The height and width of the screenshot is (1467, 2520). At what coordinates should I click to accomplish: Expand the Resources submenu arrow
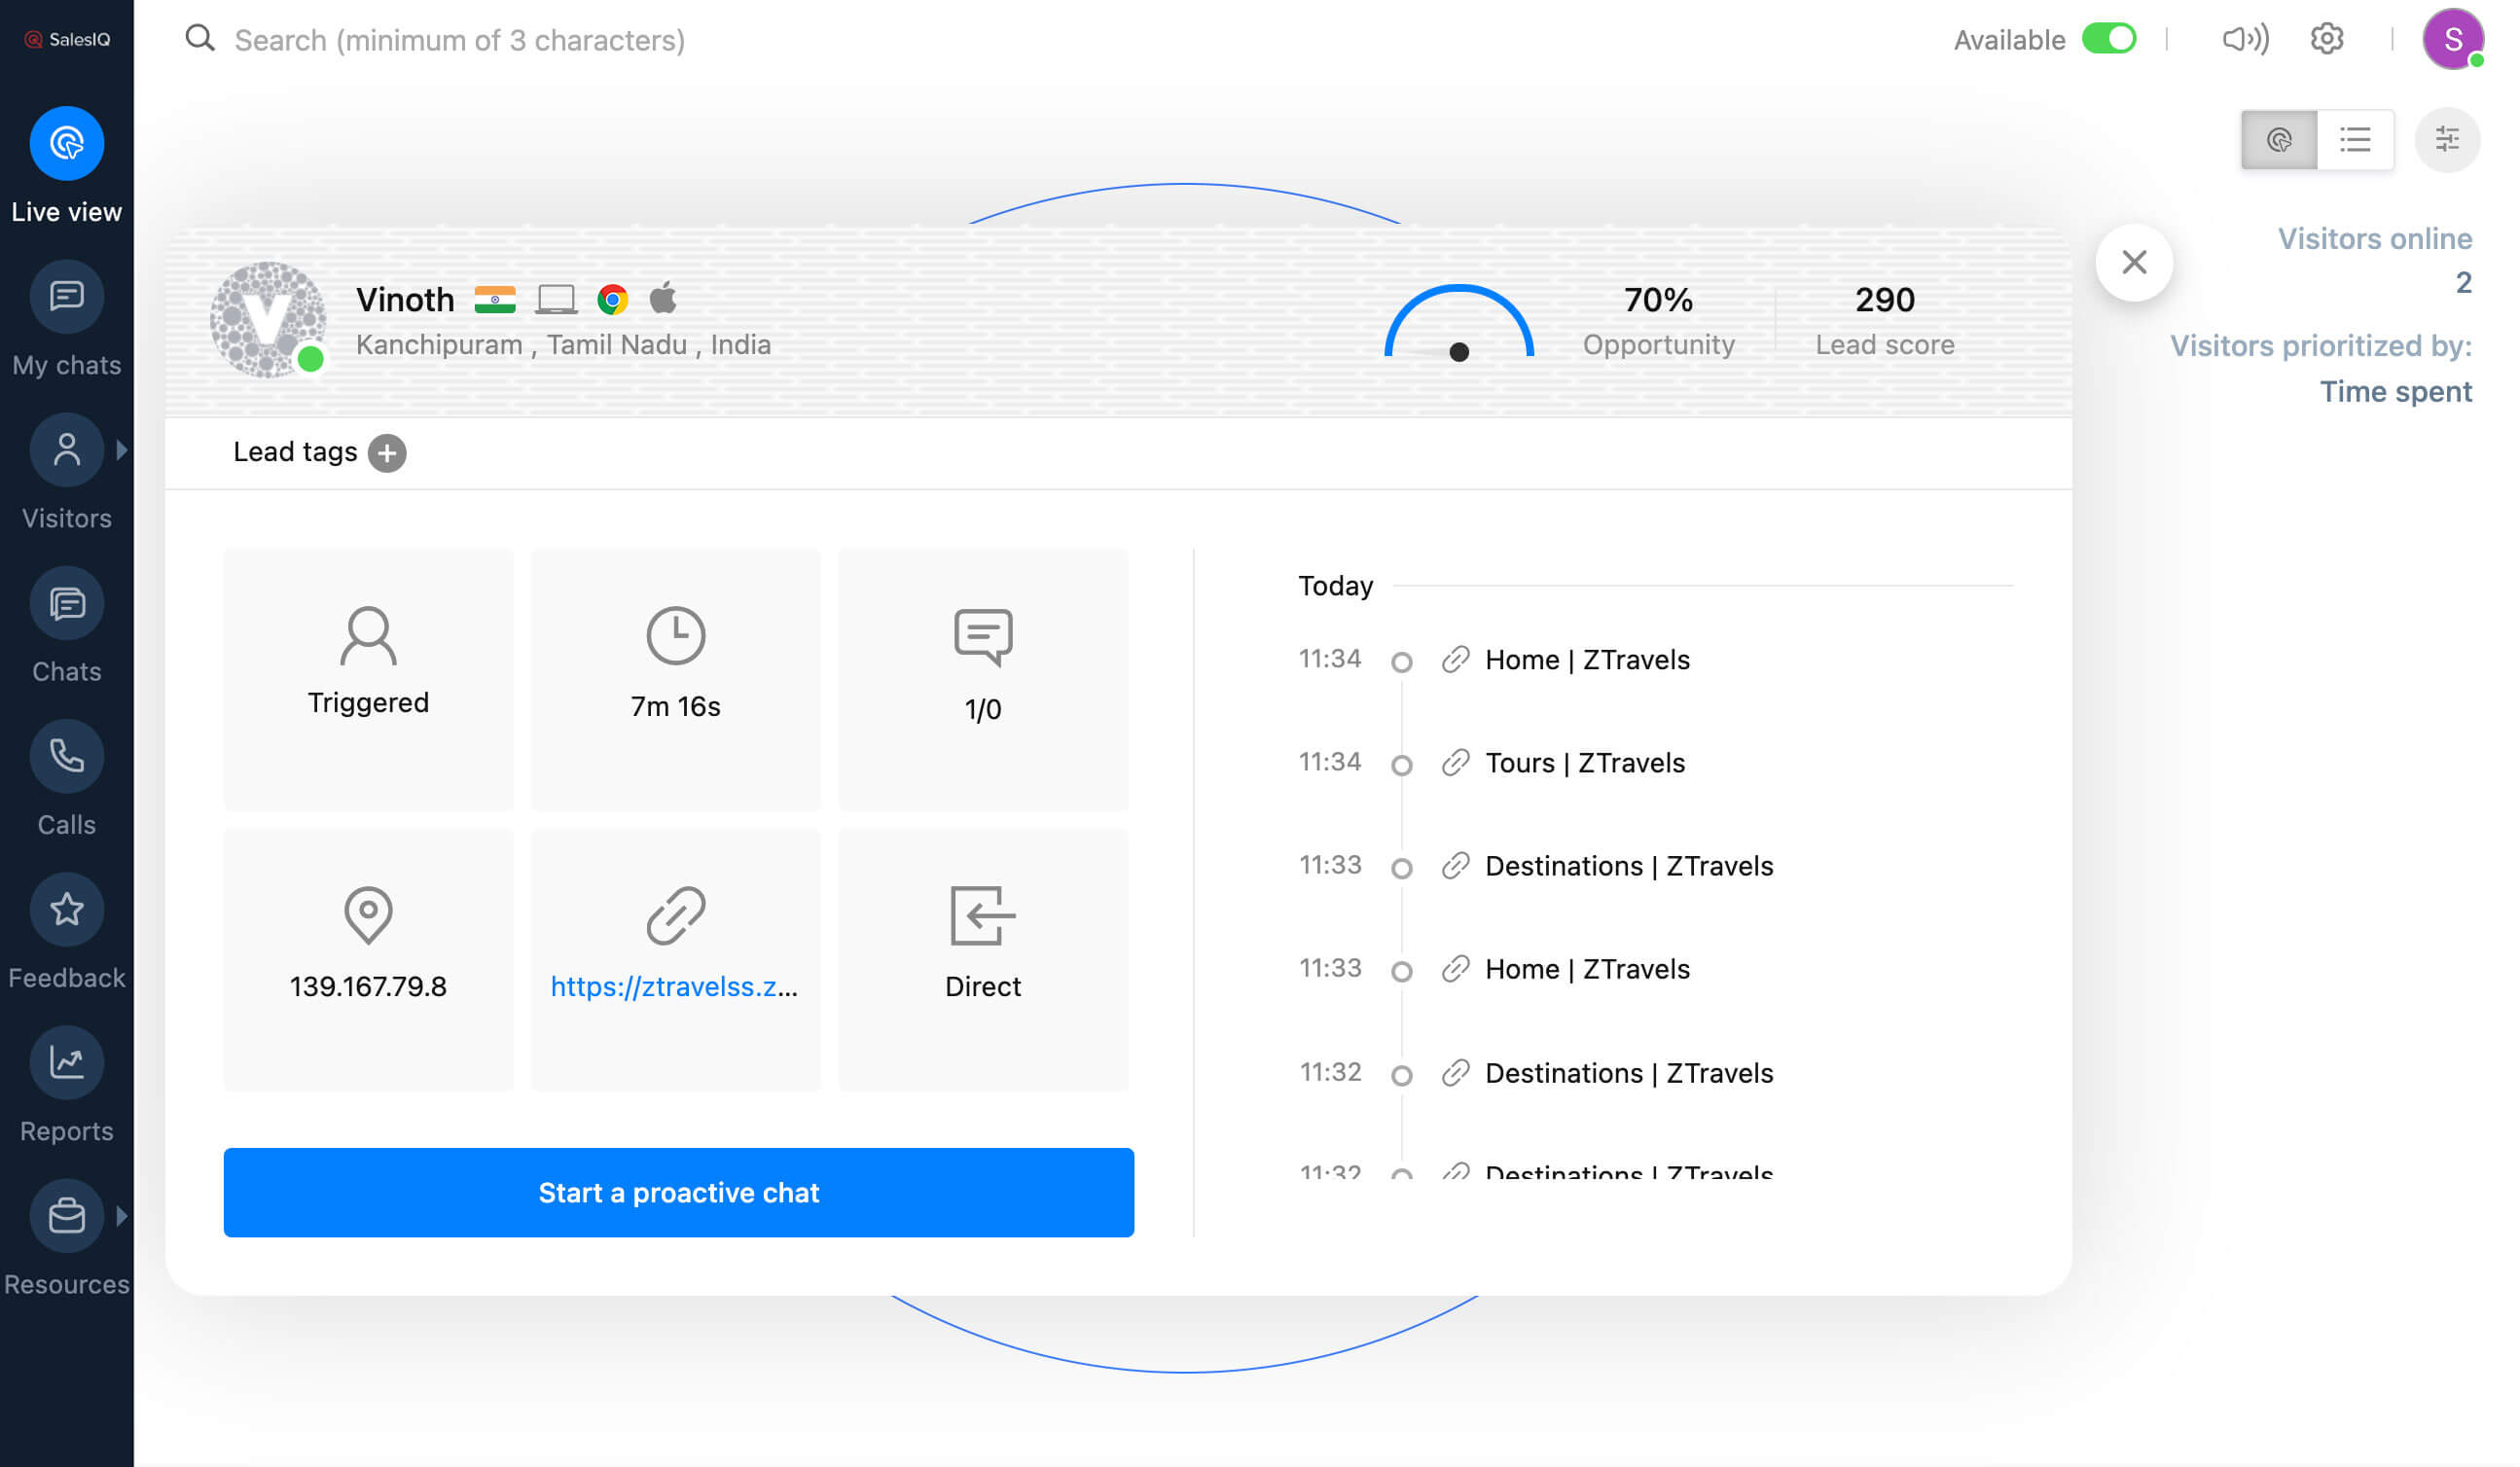tap(122, 1216)
